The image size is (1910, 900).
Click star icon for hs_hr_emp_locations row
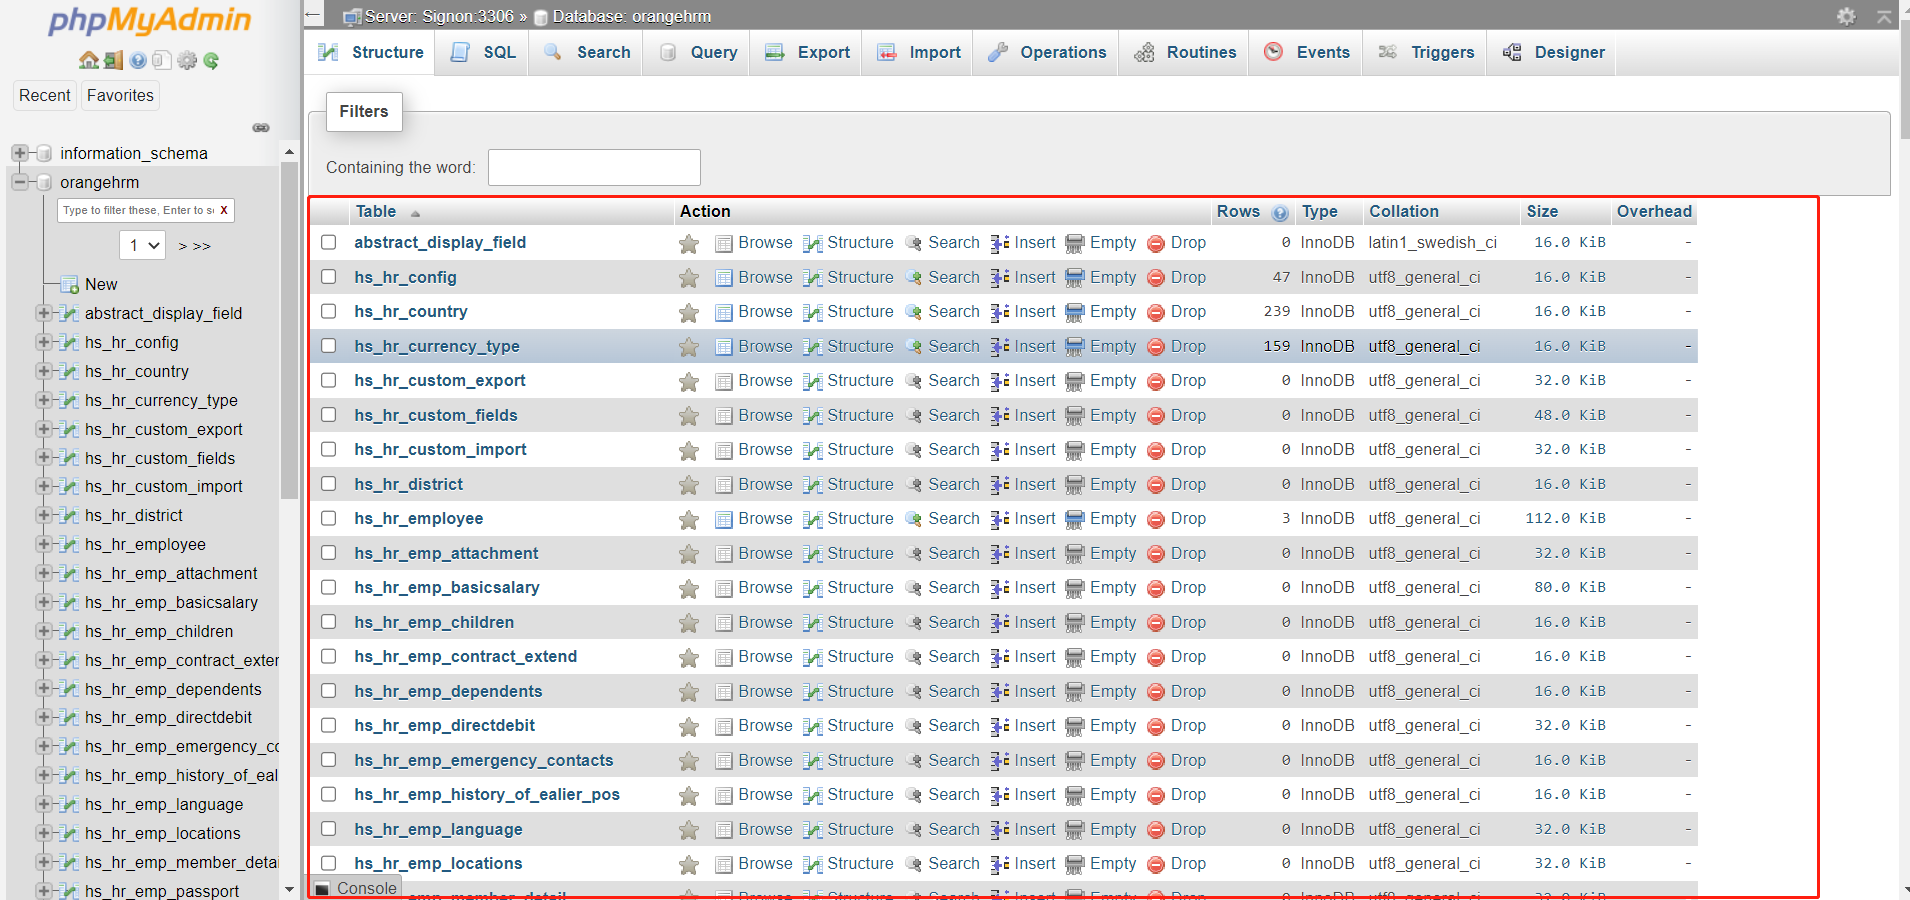point(689,864)
